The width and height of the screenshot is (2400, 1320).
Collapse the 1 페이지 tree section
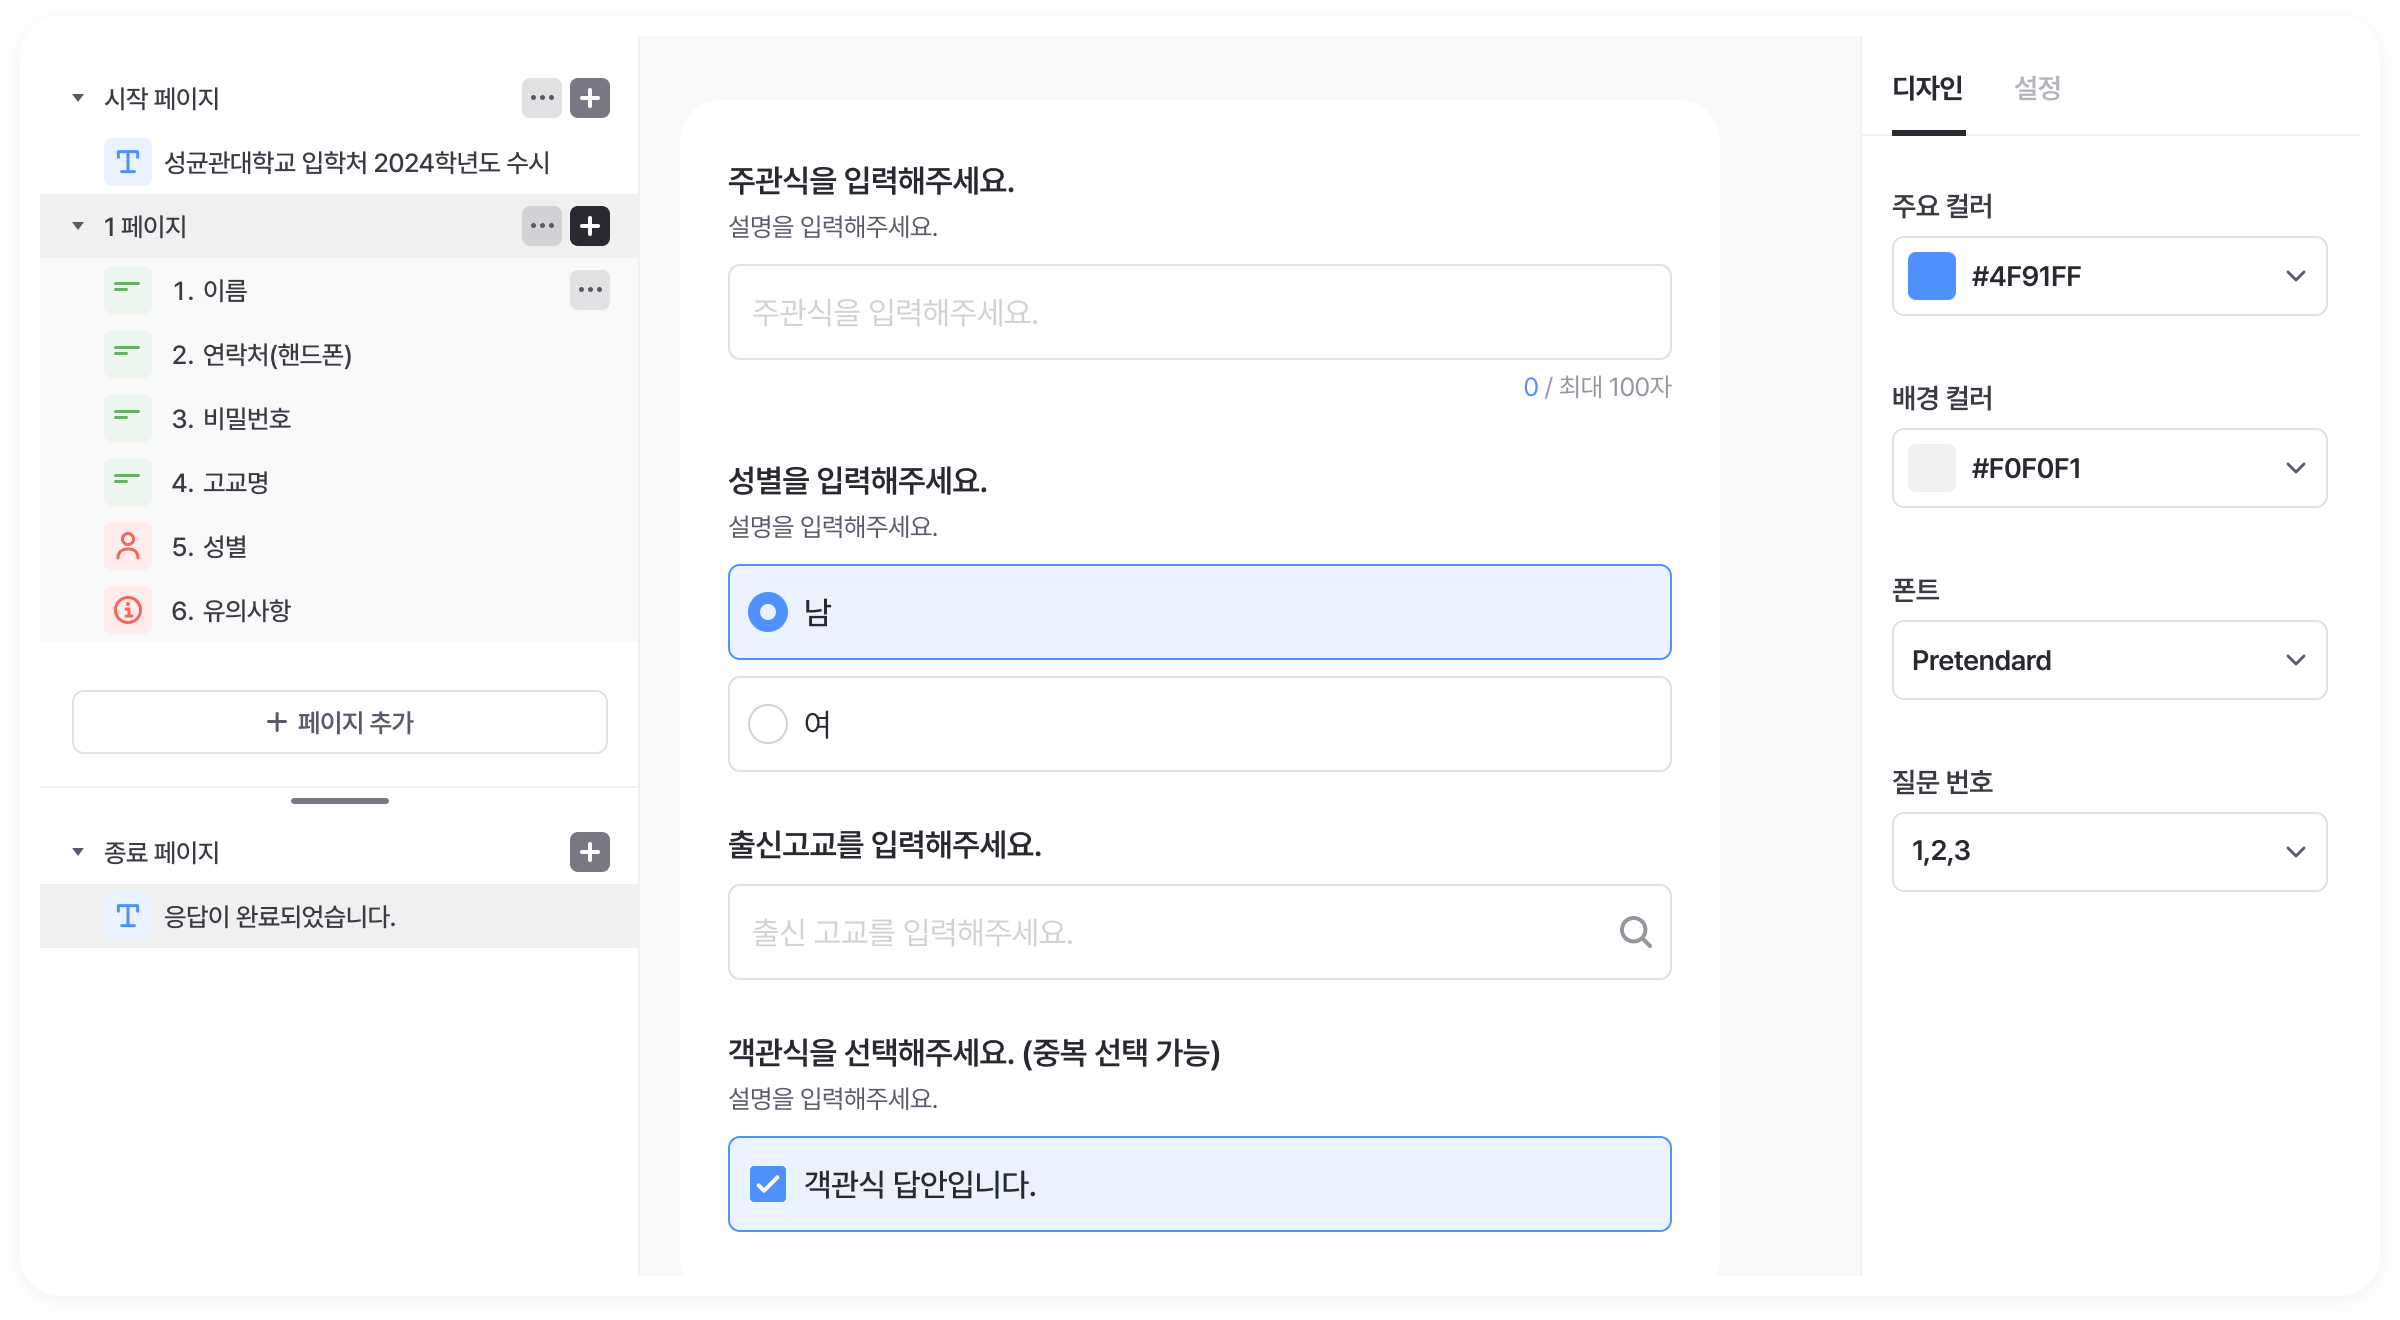[78, 226]
